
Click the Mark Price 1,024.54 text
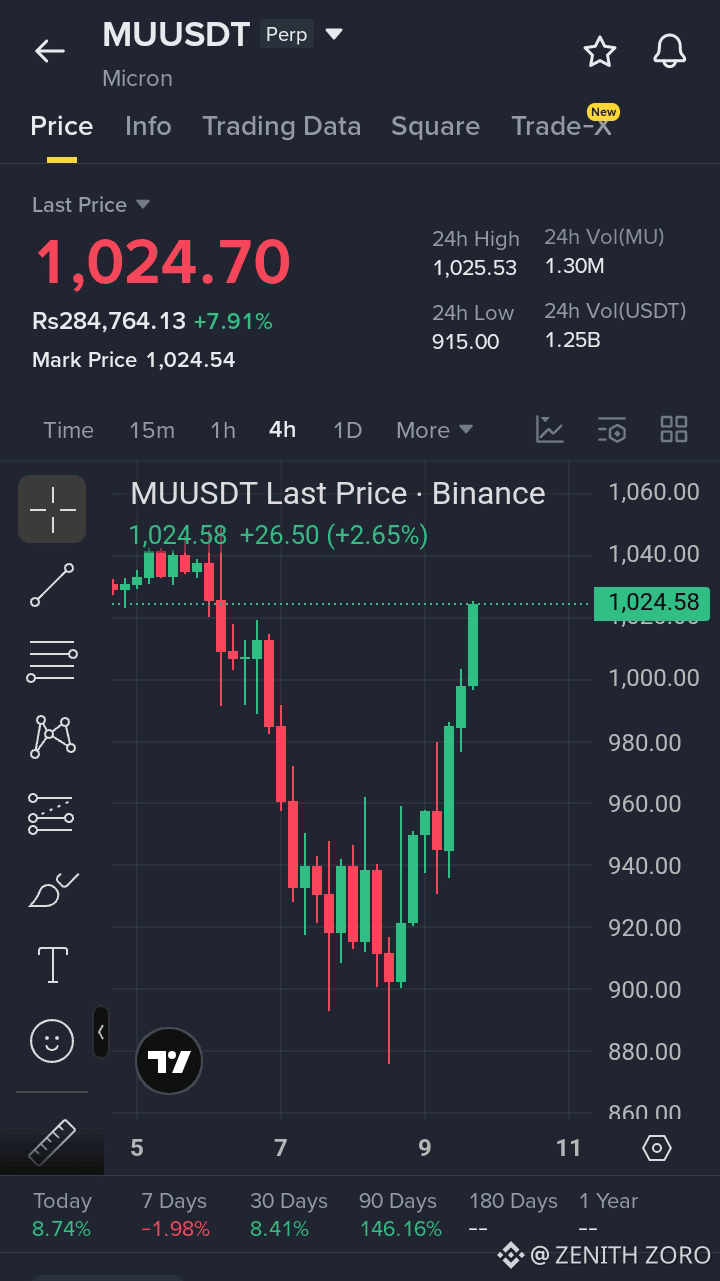coord(134,360)
